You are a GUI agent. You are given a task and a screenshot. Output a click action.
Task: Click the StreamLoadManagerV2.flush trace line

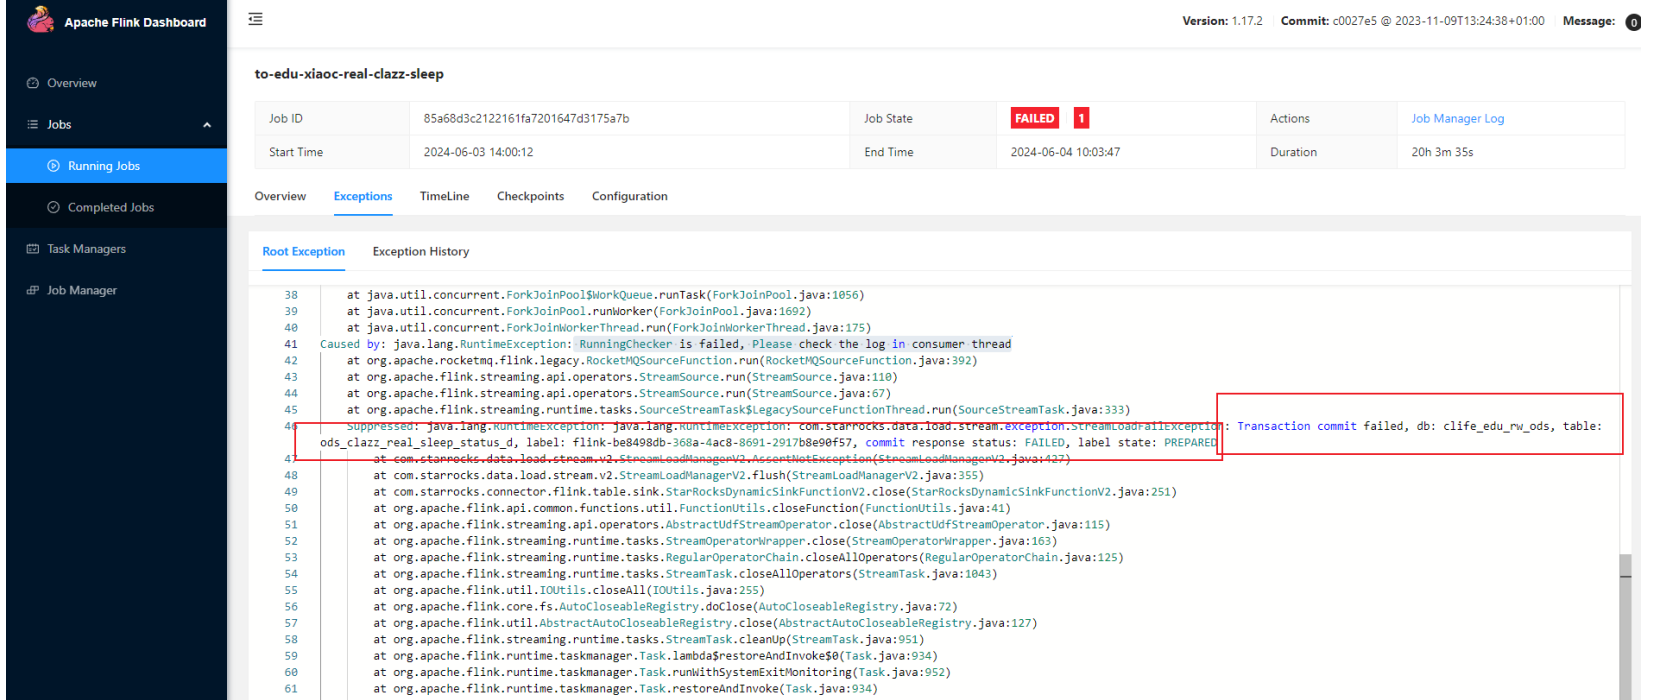679,476
